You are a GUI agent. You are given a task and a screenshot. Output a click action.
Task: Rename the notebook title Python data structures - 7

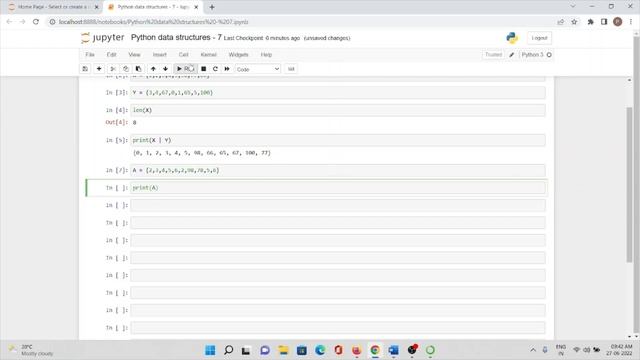click(x=176, y=38)
